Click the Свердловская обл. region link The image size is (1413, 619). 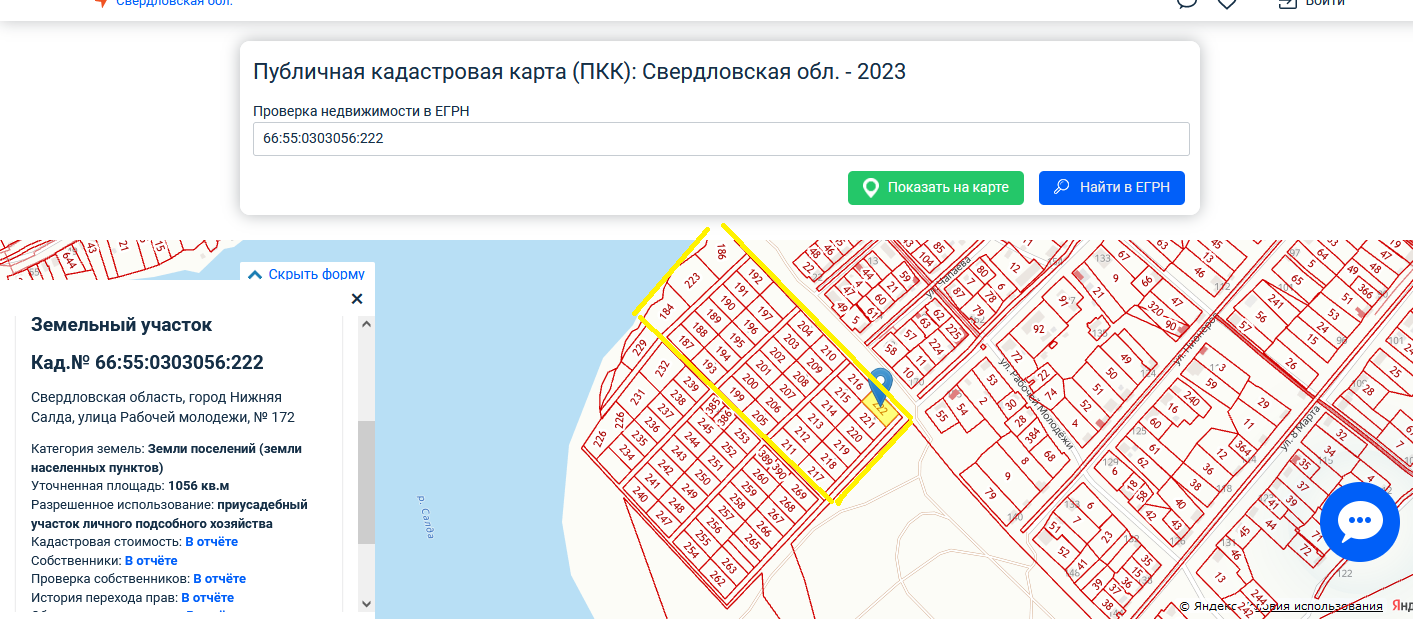pos(174,3)
